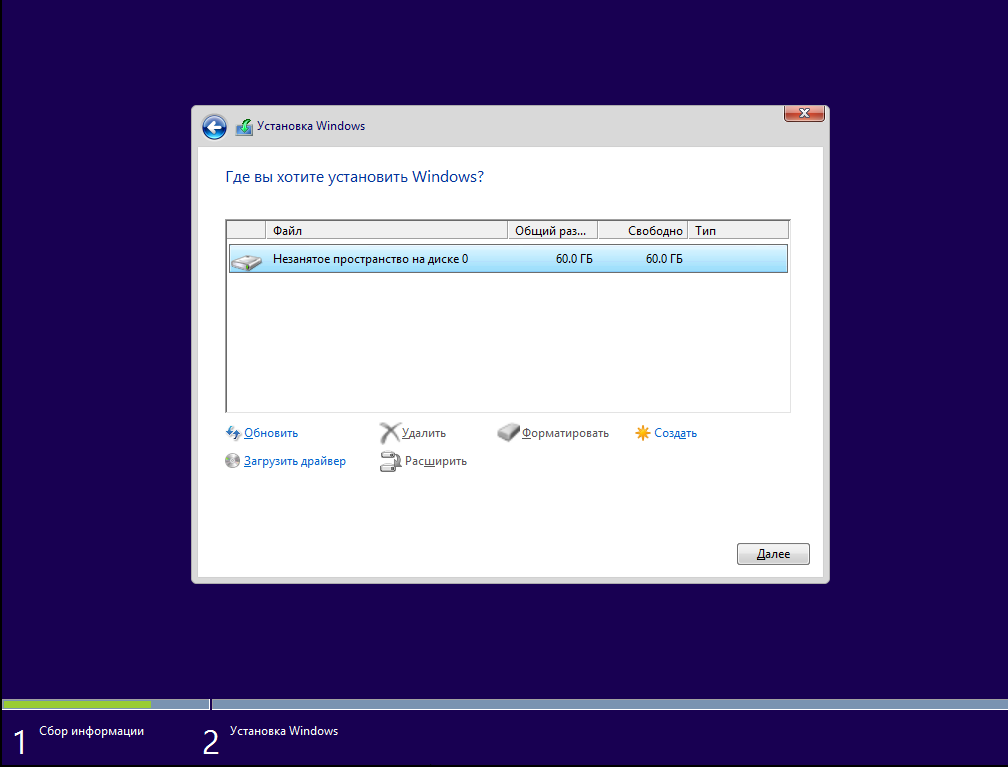The image size is (1008, 767).
Task: Select Незанятое пространство на диске 0 row
Action: click(x=508, y=258)
